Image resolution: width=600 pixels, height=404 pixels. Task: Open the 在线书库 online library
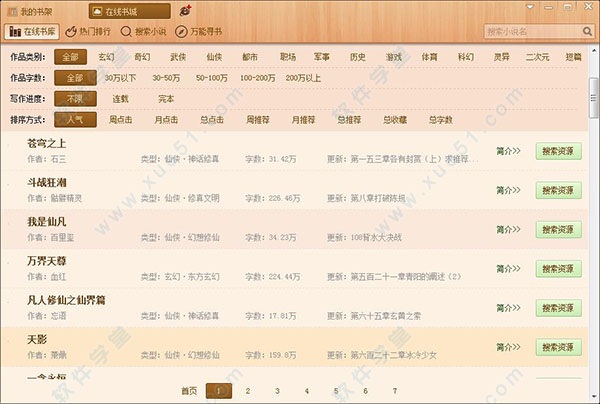32,31
